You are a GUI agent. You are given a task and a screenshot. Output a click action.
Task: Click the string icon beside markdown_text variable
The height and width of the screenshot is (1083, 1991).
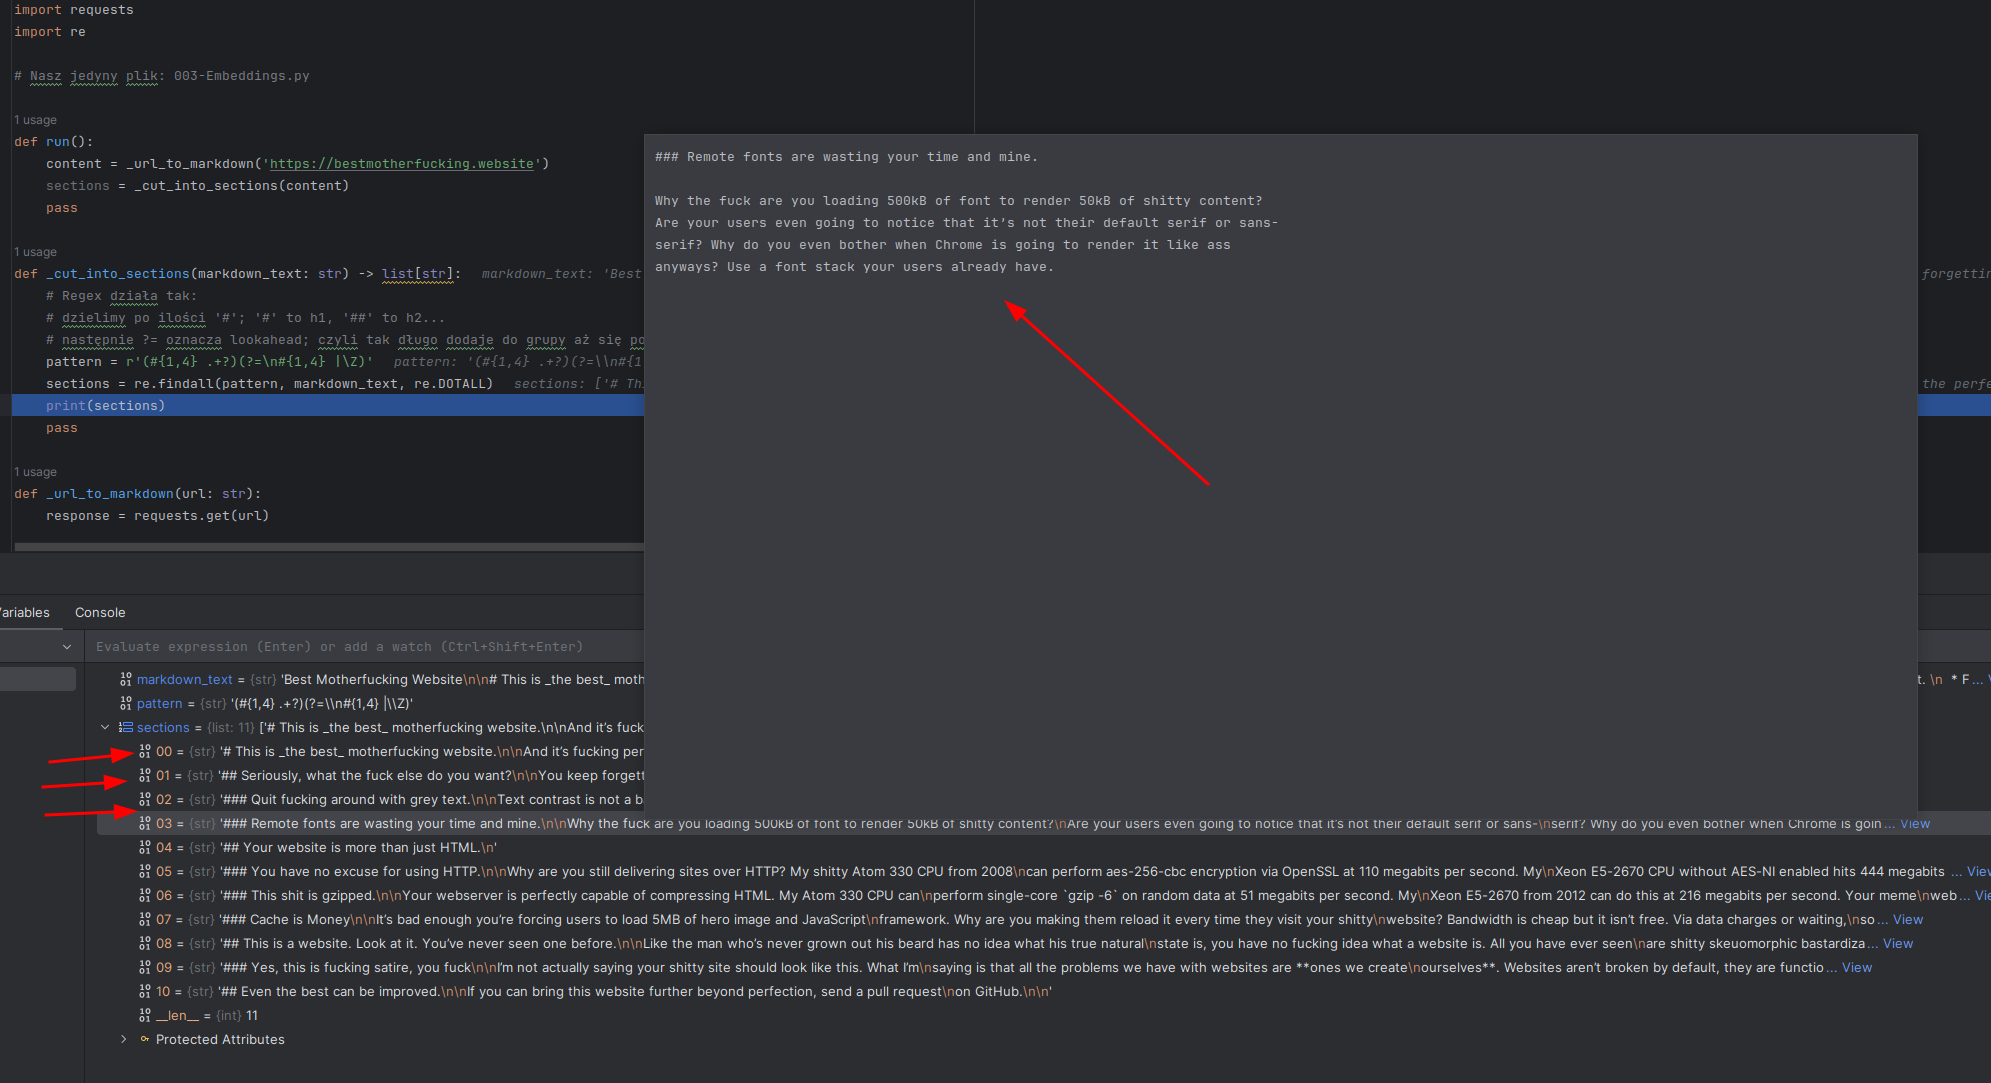tap(125, 679)
